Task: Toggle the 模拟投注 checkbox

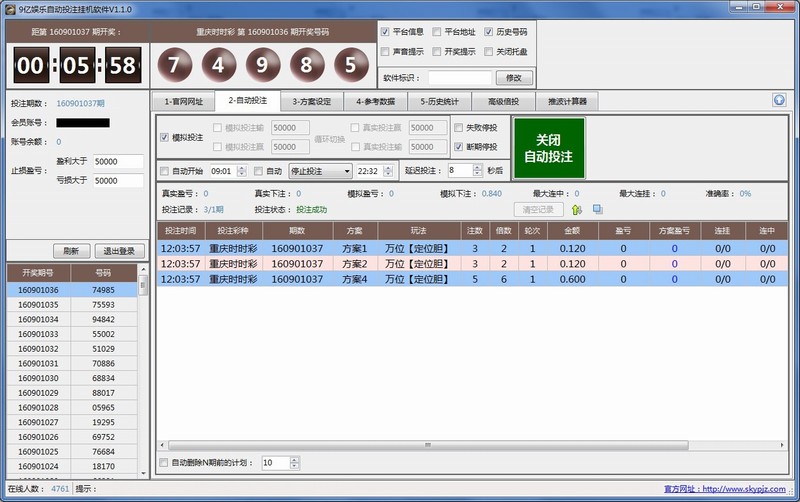Action: 165,137
